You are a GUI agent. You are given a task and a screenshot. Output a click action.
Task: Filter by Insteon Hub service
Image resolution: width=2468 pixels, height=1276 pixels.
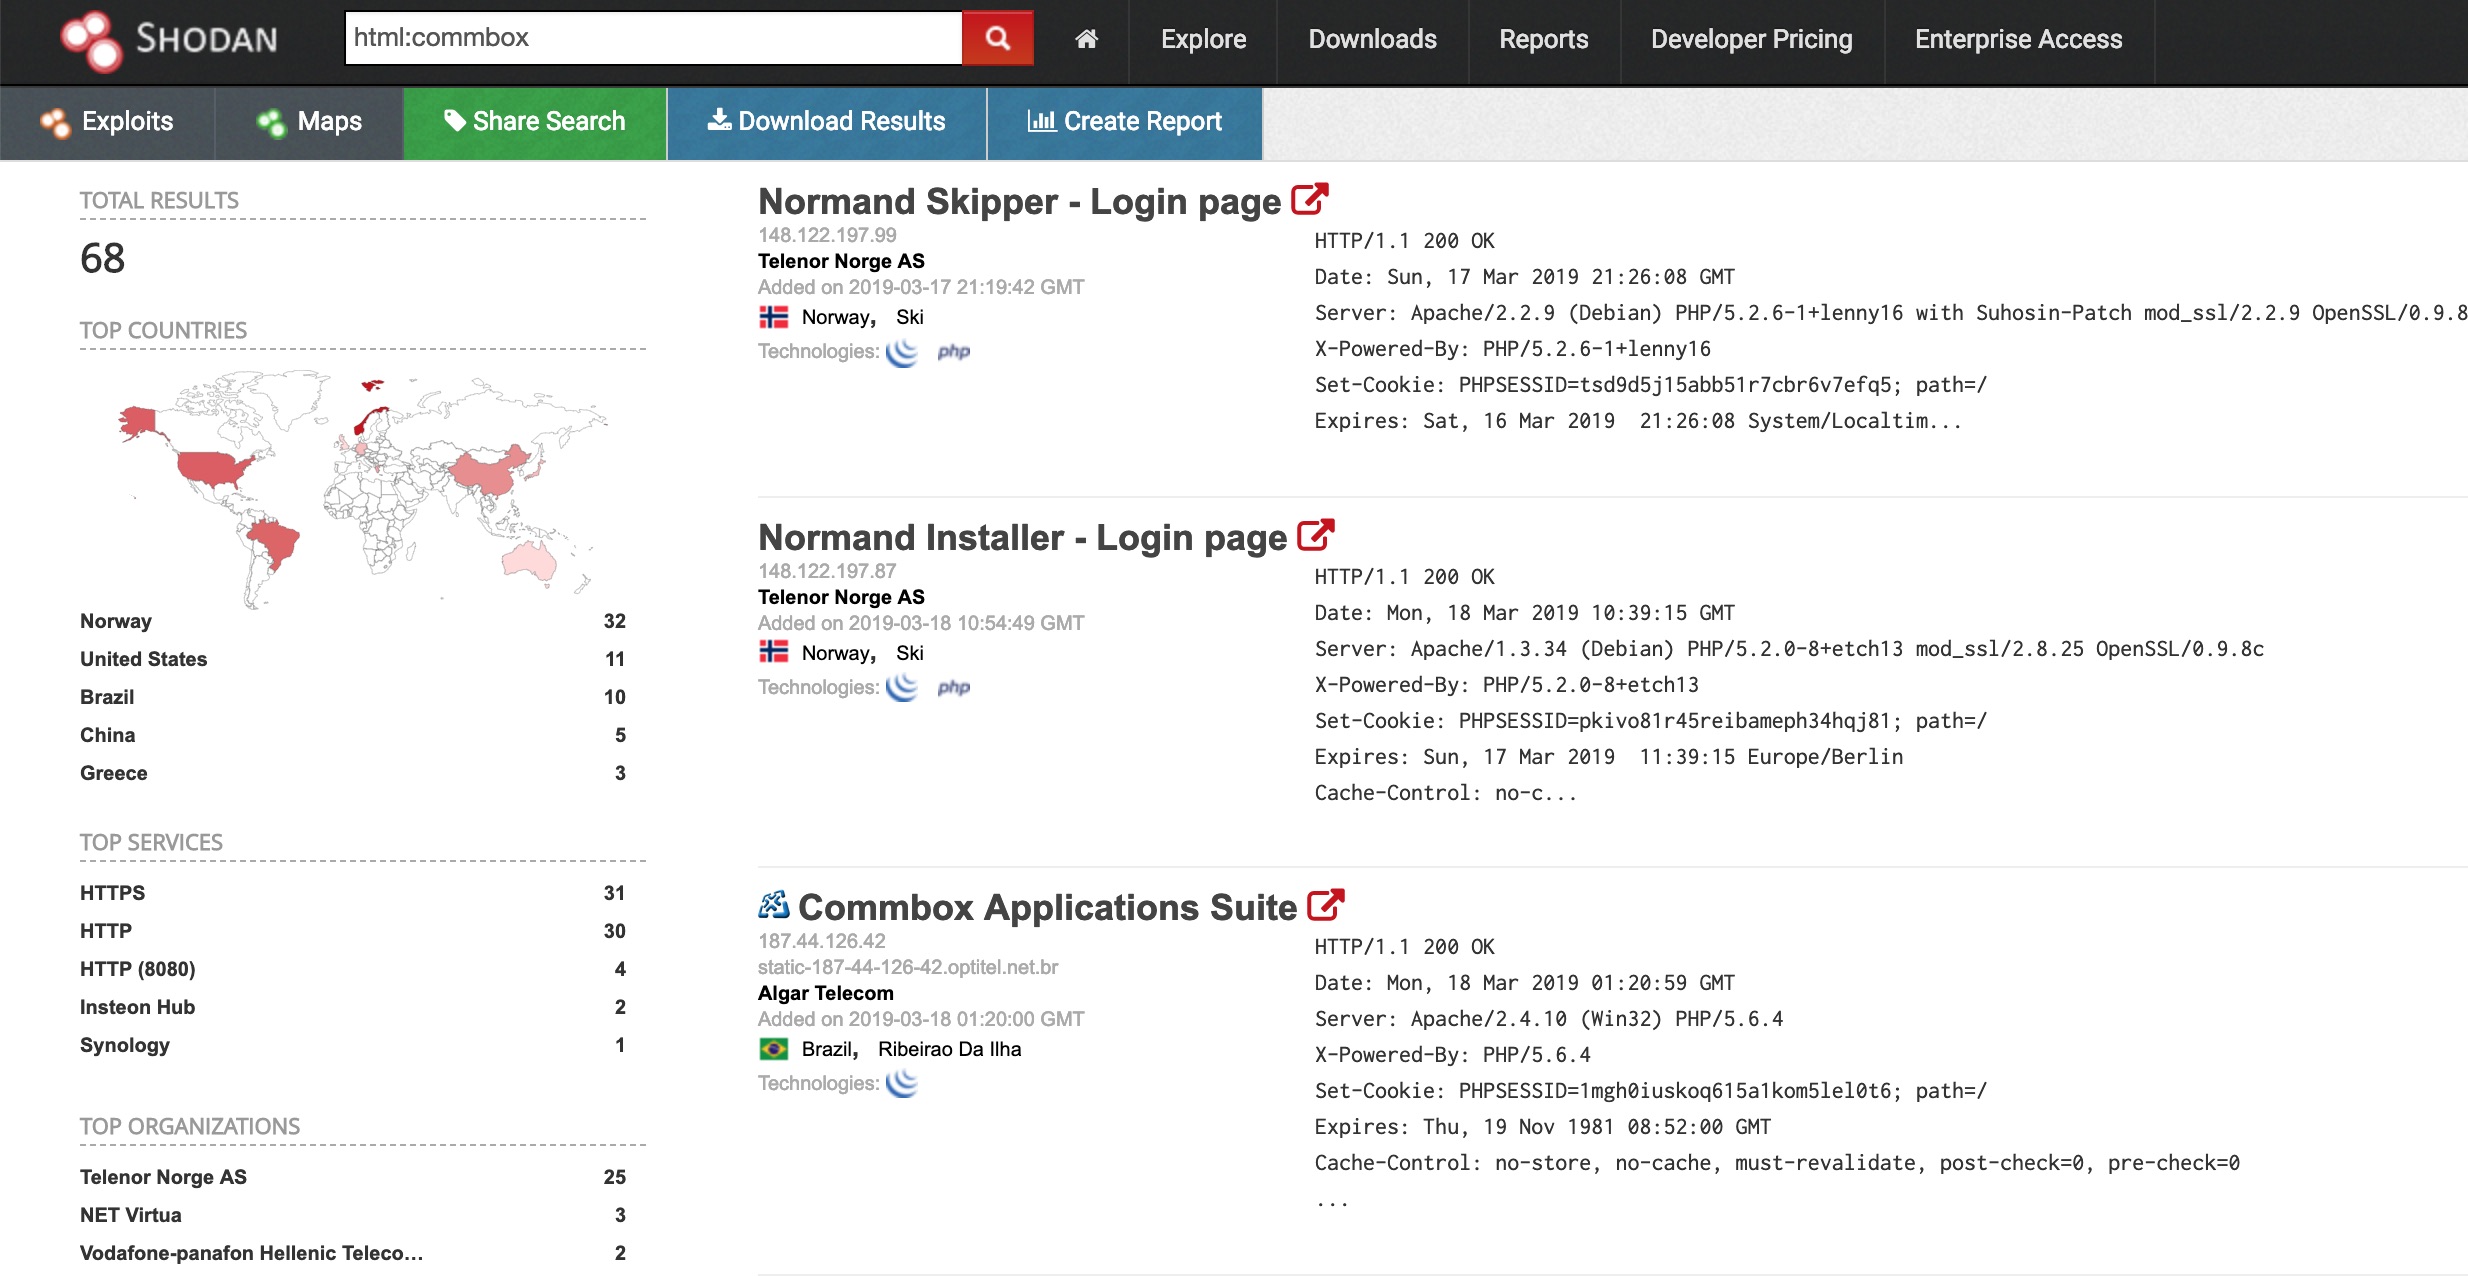click(137, 1007)
